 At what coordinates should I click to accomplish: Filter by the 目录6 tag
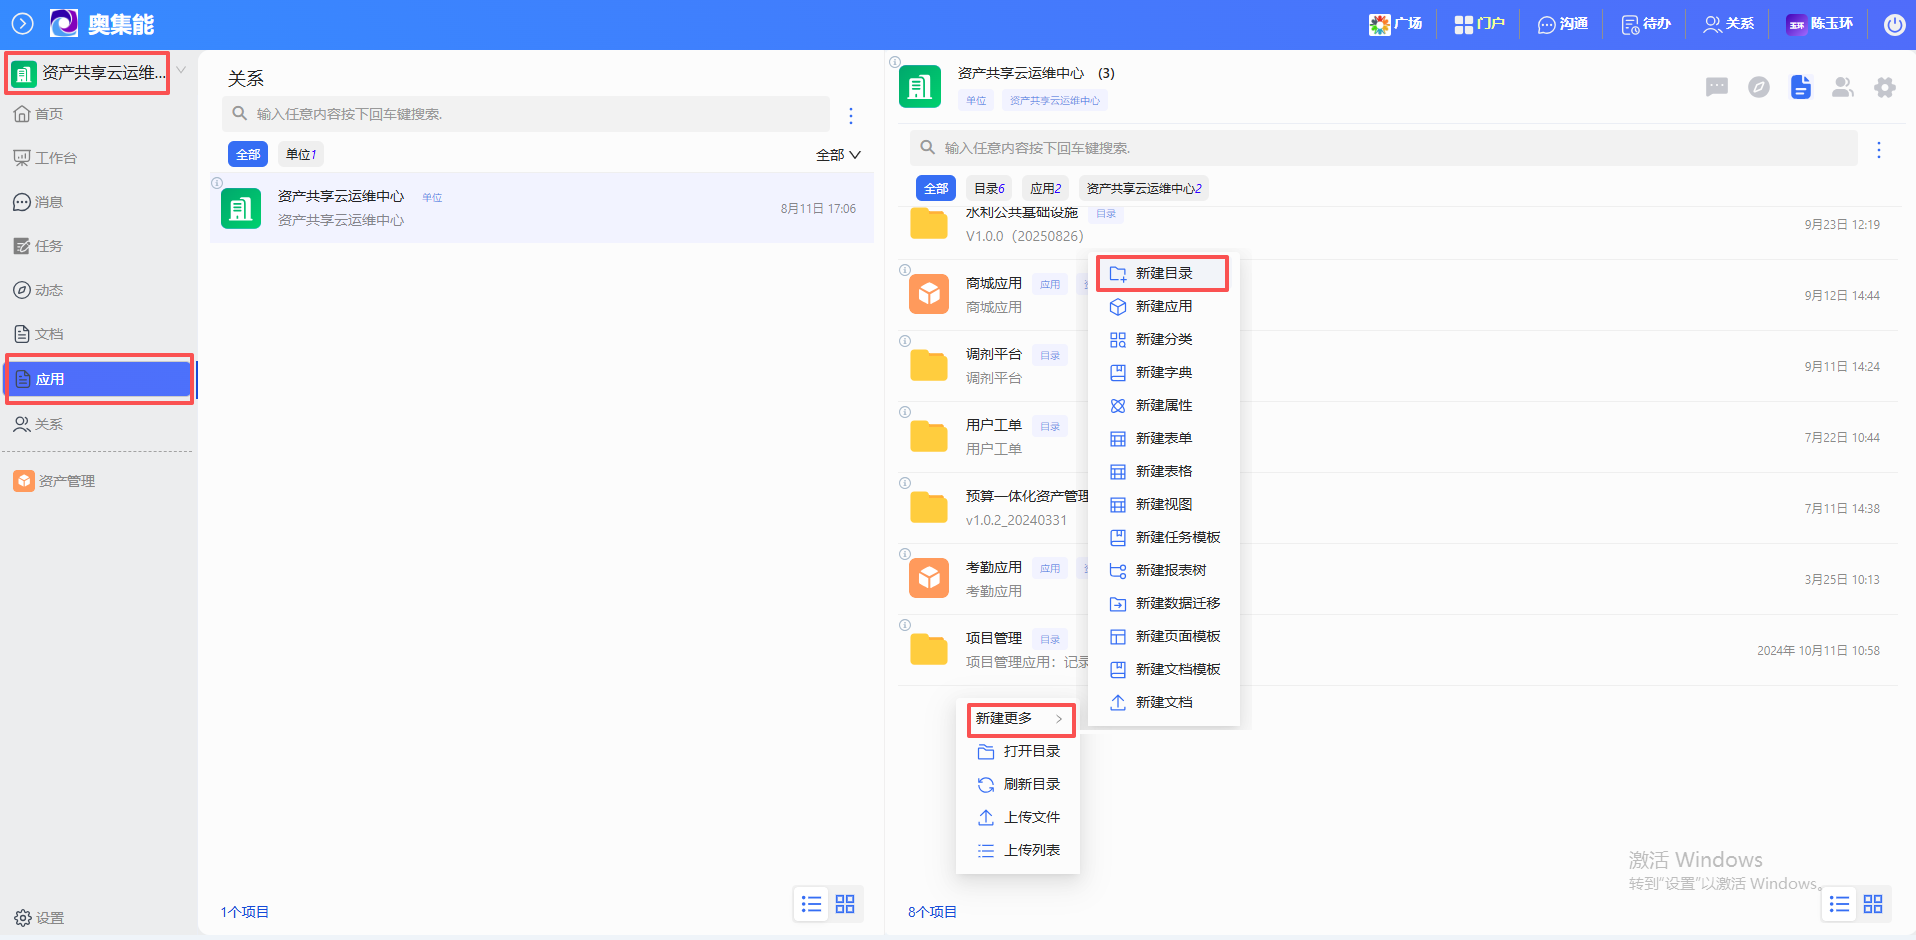point(989,188)
